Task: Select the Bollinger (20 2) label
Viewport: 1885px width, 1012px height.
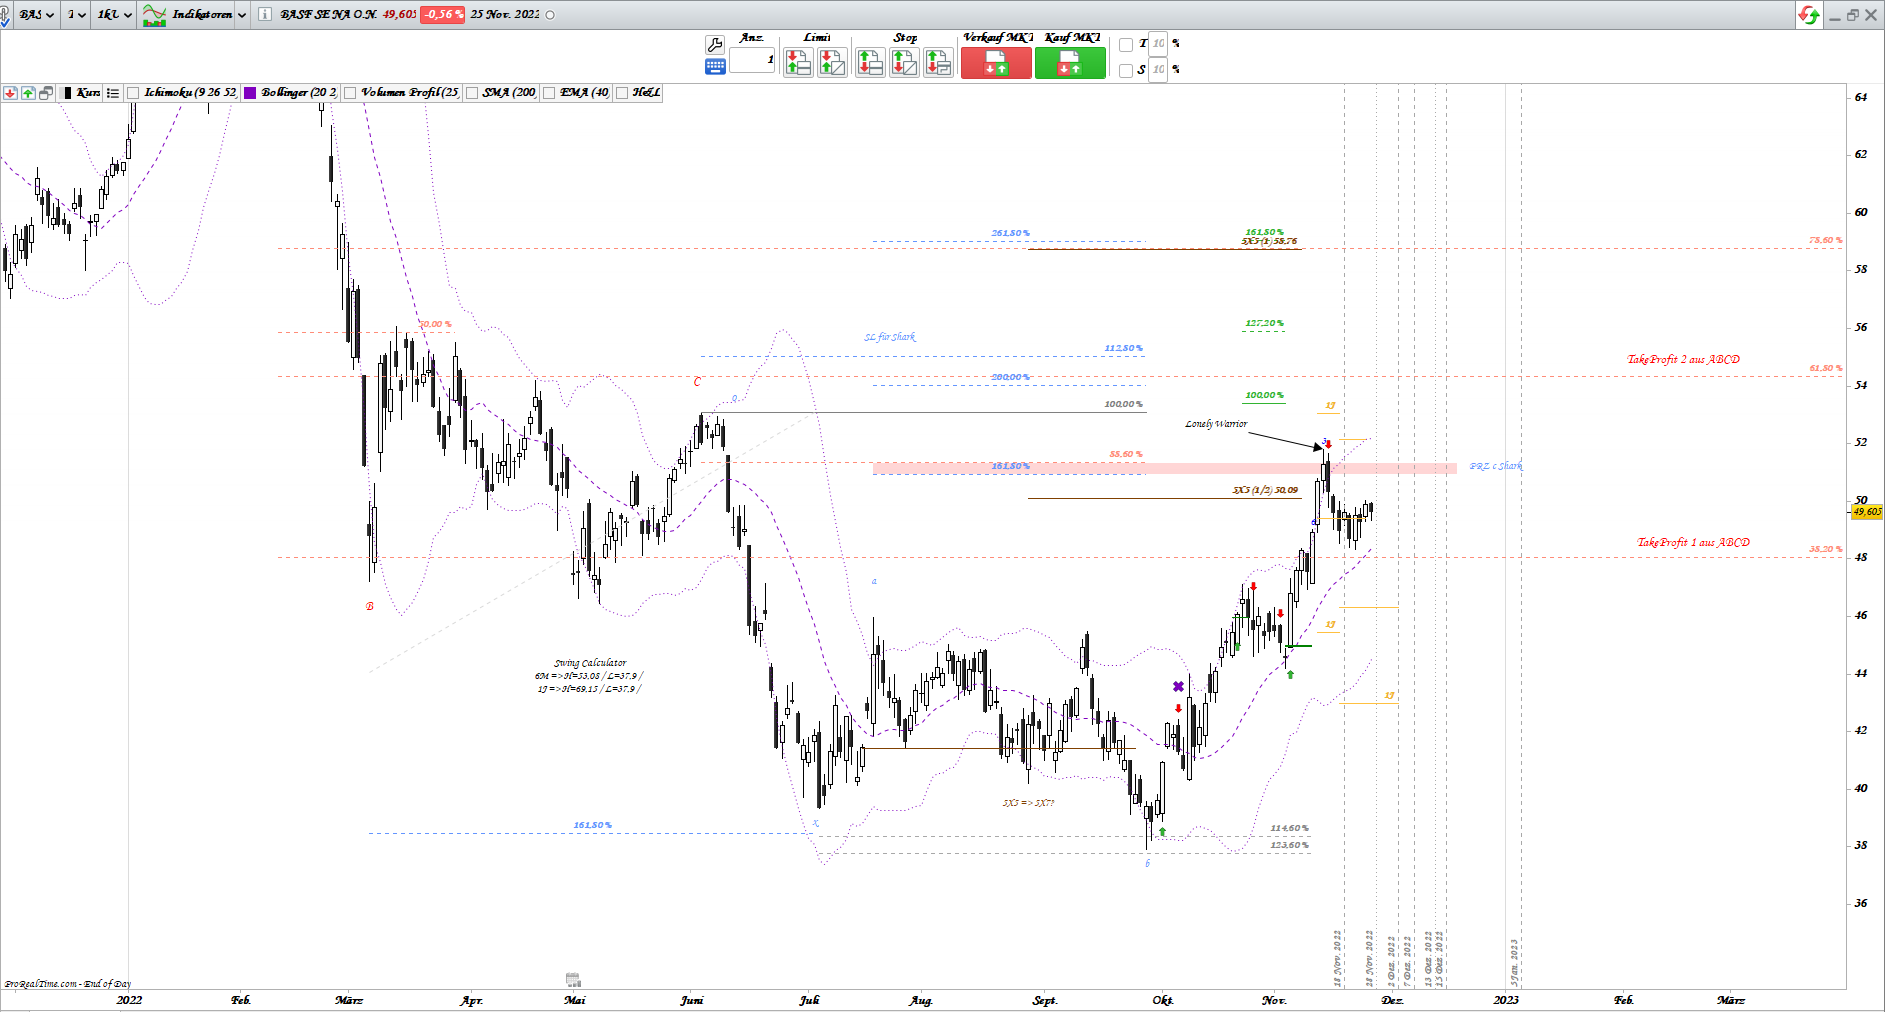Action: [299, 93]
